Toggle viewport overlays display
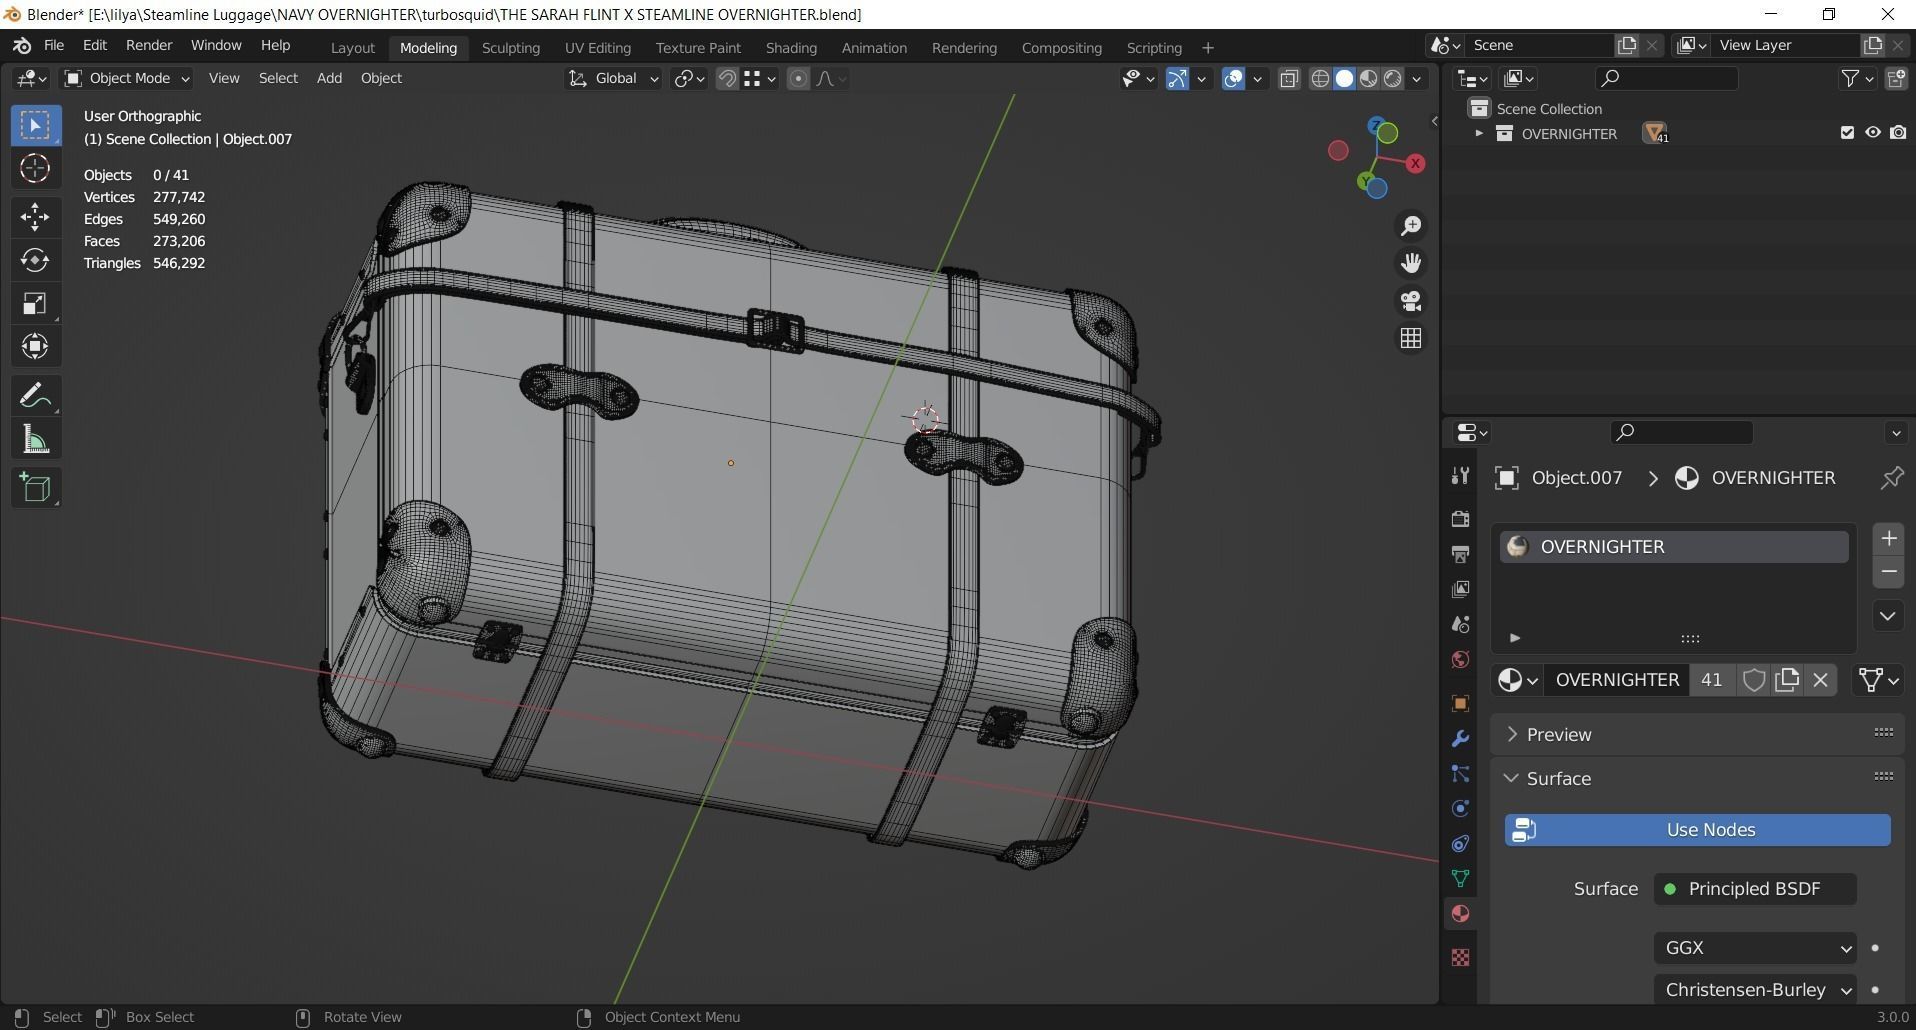Viewport: 1916px width, 1030px height. (x=1233, y=79)
